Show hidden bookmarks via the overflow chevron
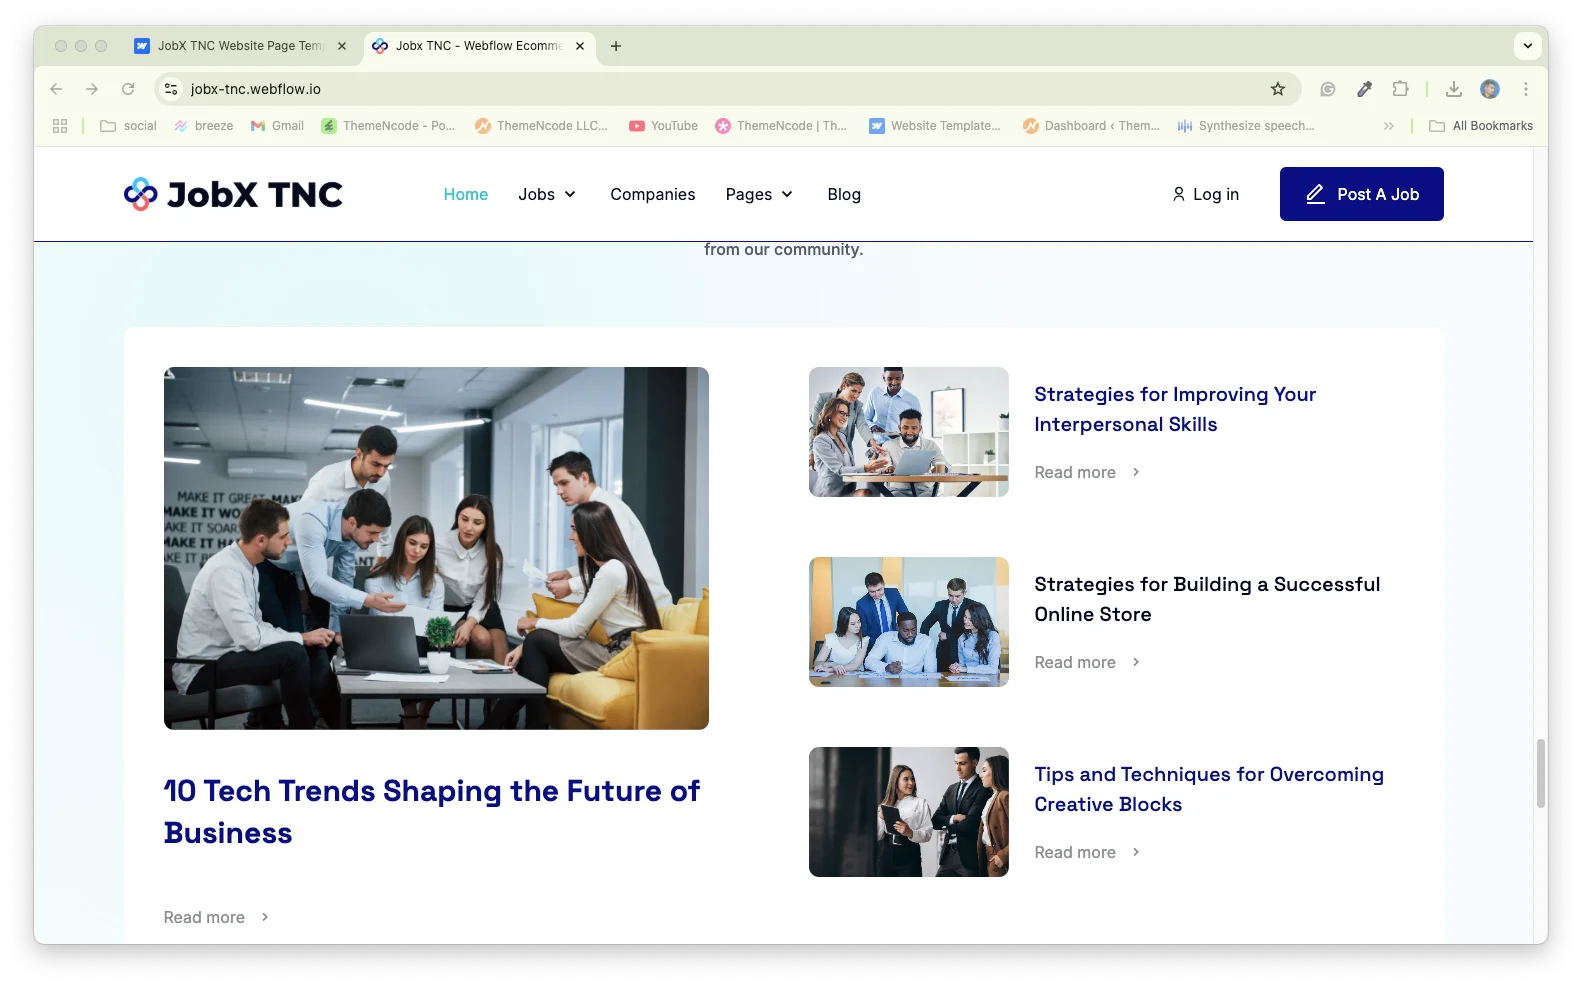The height and width of the screenshot is (986, 1582). tap(1388, 126)
